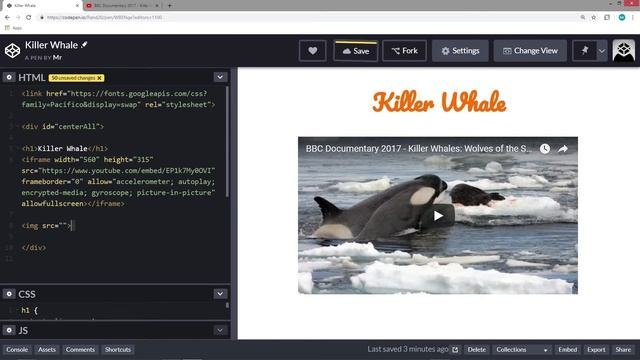Switch to the Killer Whale browser tab
640x360 pixels.
41,5
